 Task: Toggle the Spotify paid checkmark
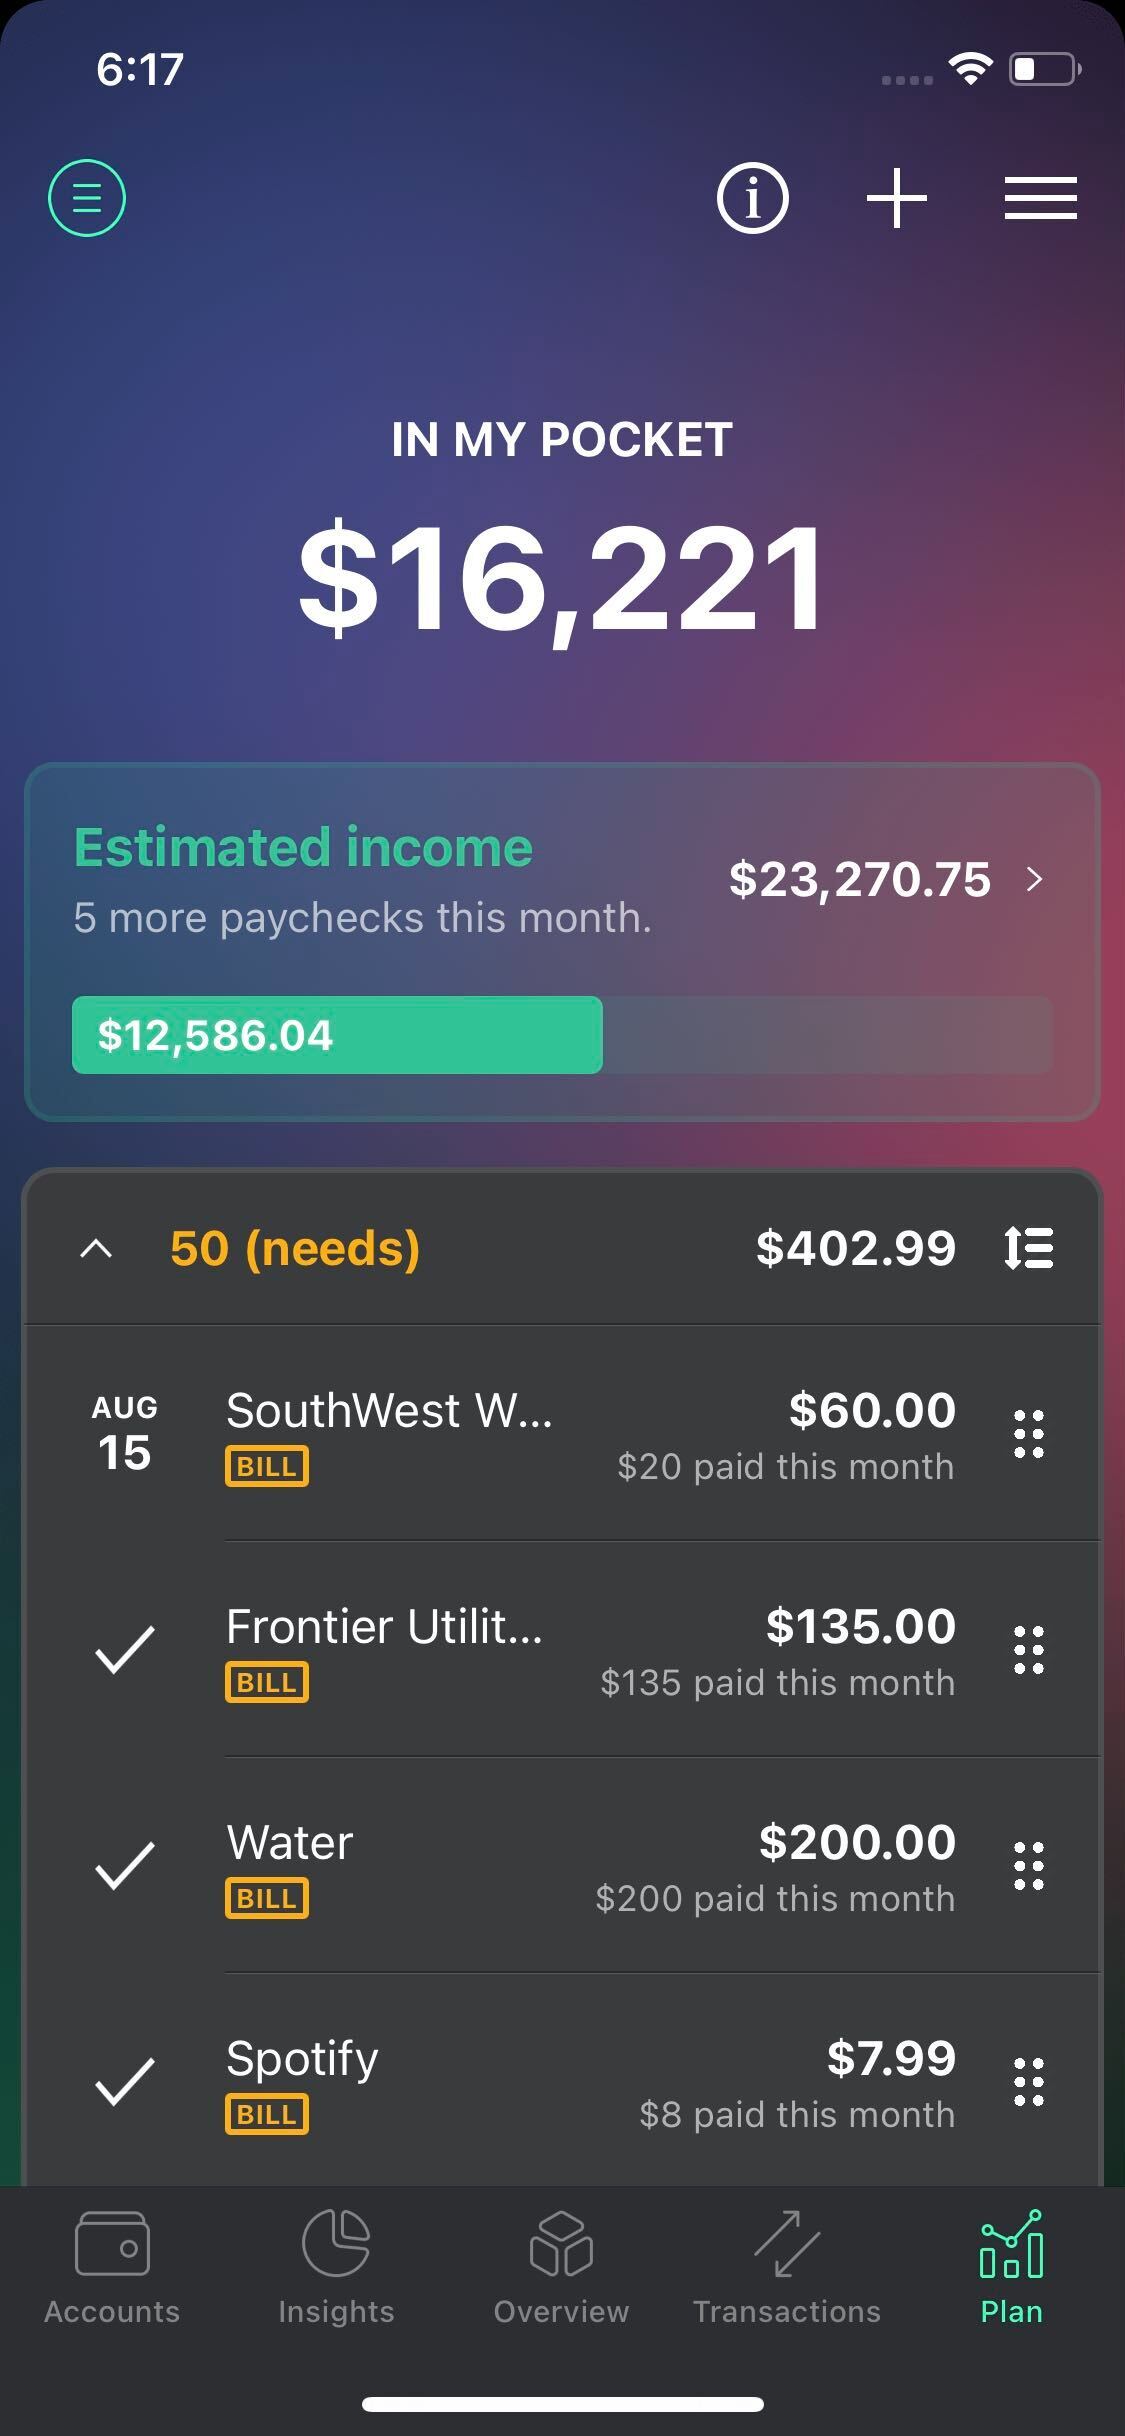point(125,2082)
